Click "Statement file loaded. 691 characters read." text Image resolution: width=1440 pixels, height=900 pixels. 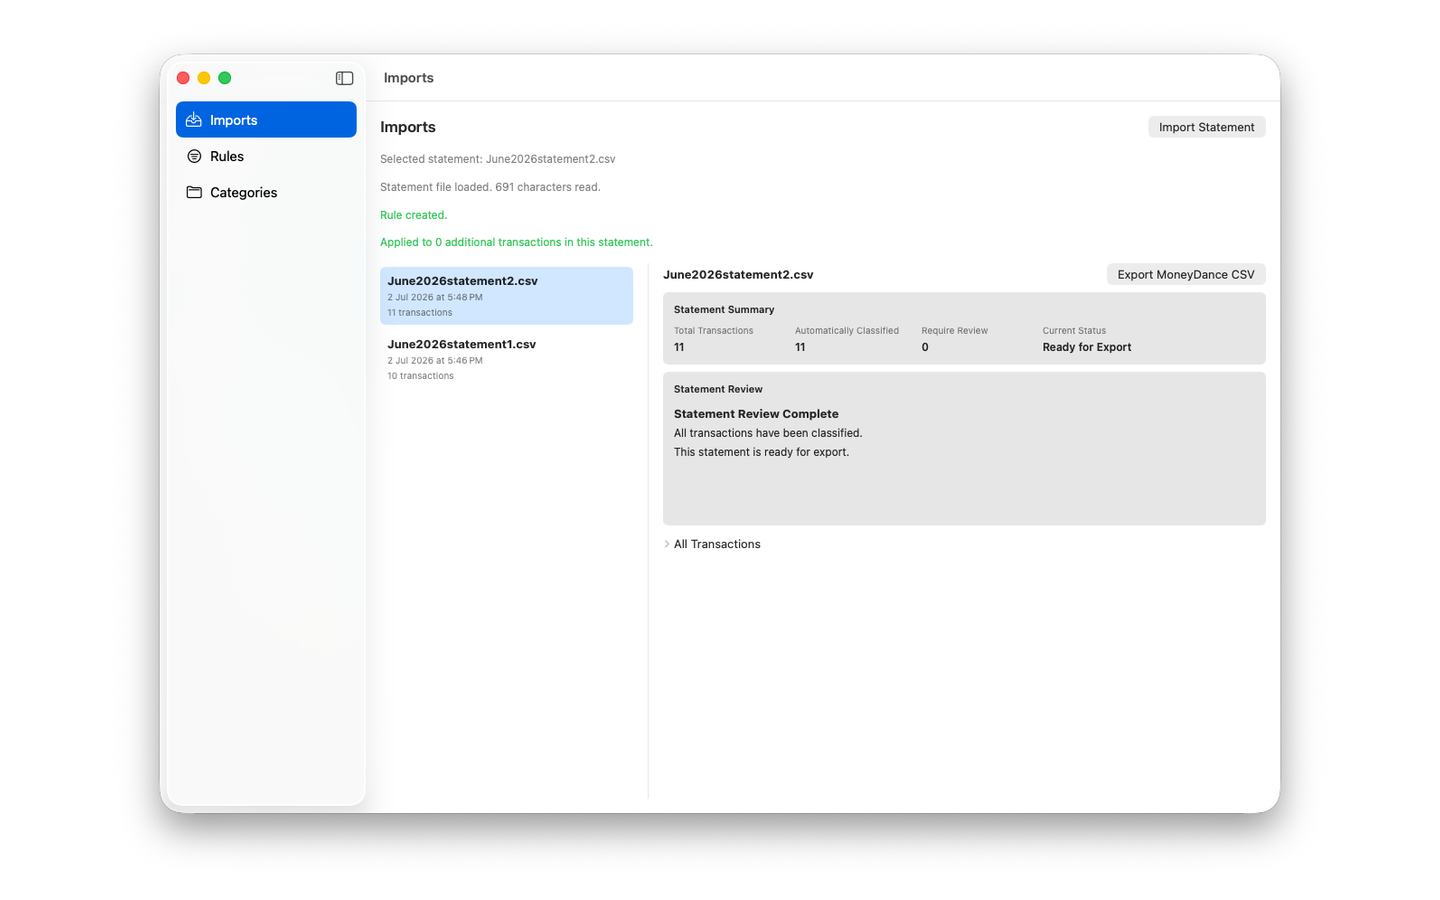490,187
